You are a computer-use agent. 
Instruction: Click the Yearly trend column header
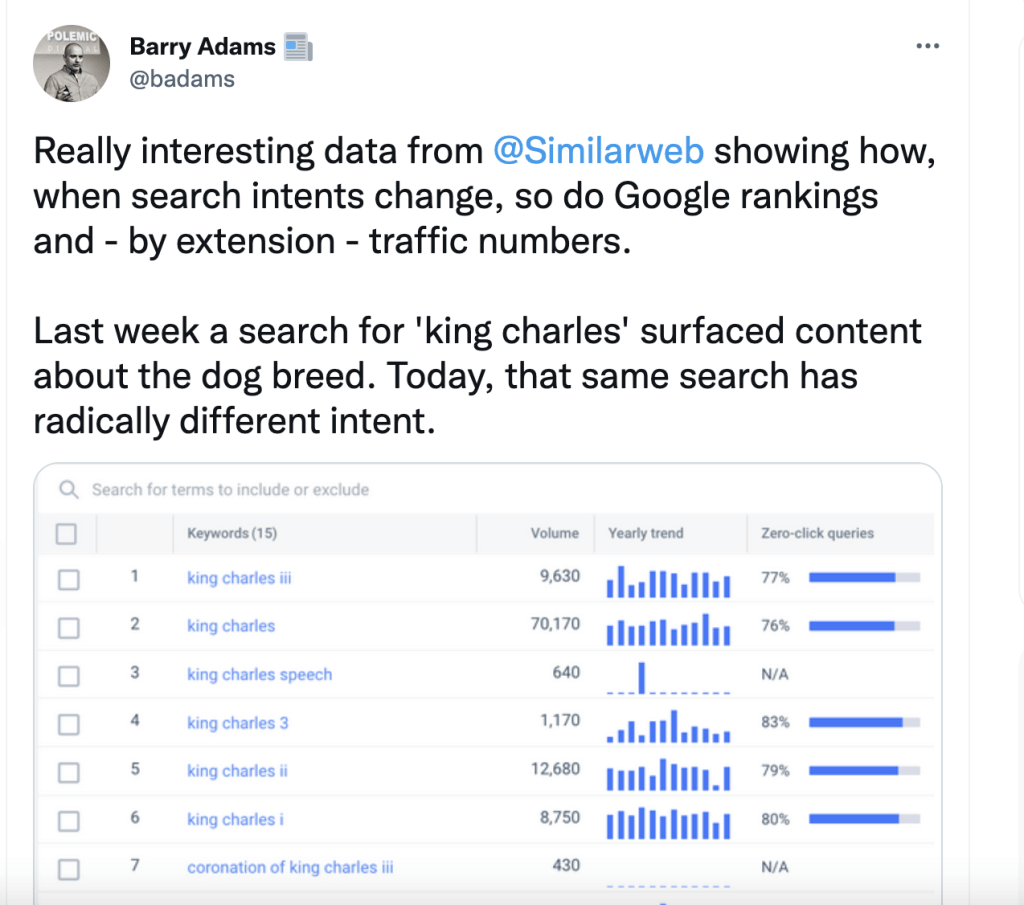coord(646,534)
